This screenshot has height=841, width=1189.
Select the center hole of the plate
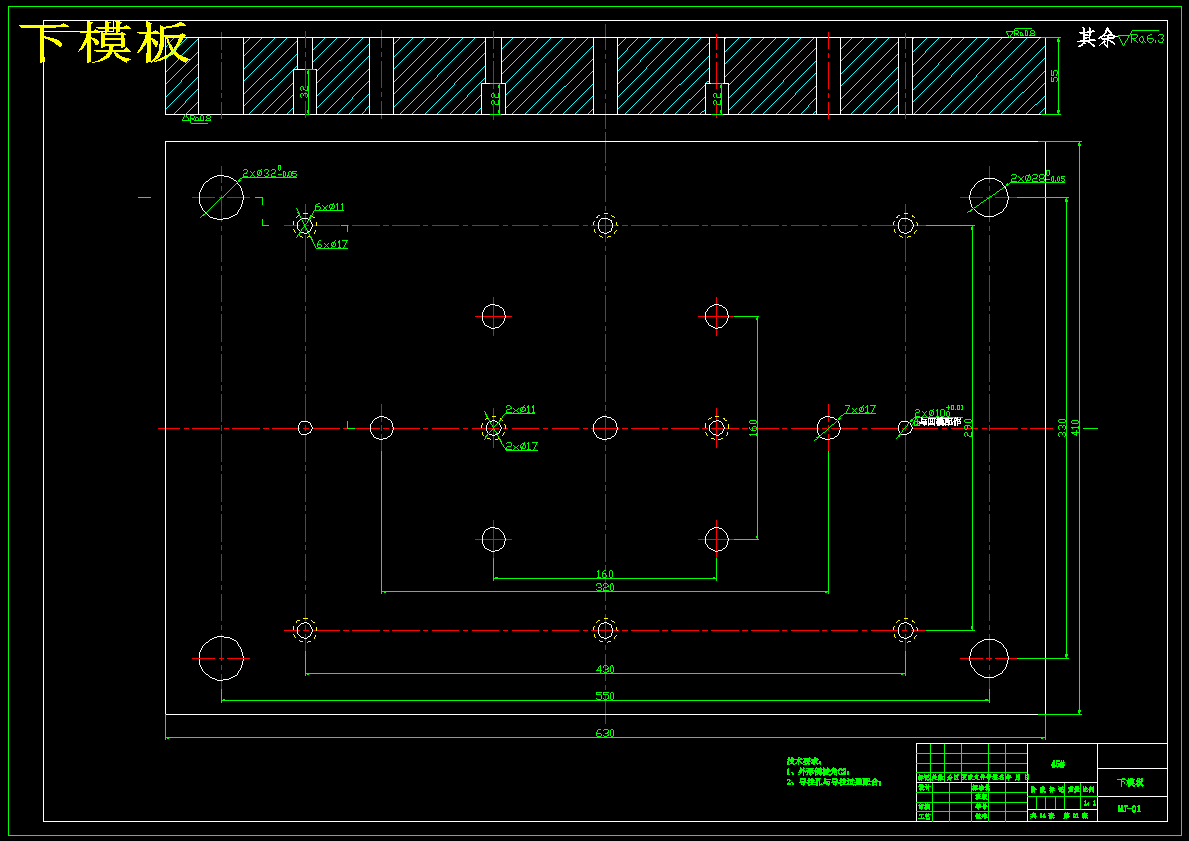[605, 428]
